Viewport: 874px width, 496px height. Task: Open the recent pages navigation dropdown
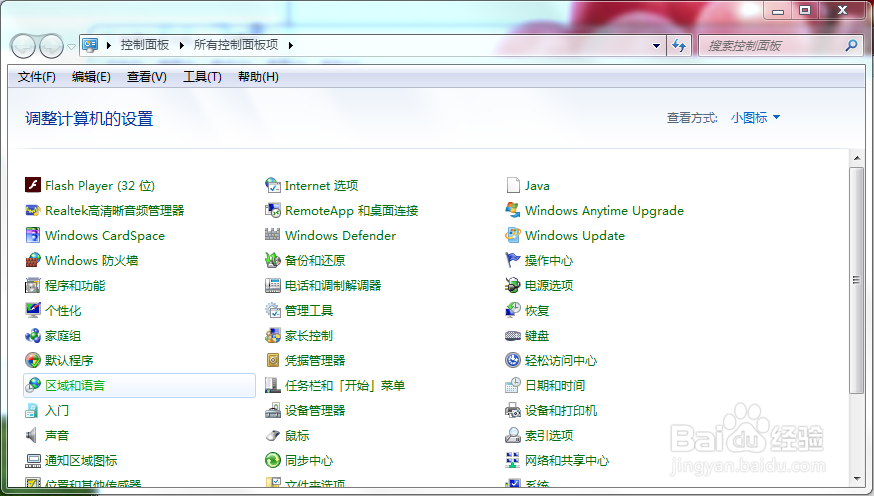point(71,46)
